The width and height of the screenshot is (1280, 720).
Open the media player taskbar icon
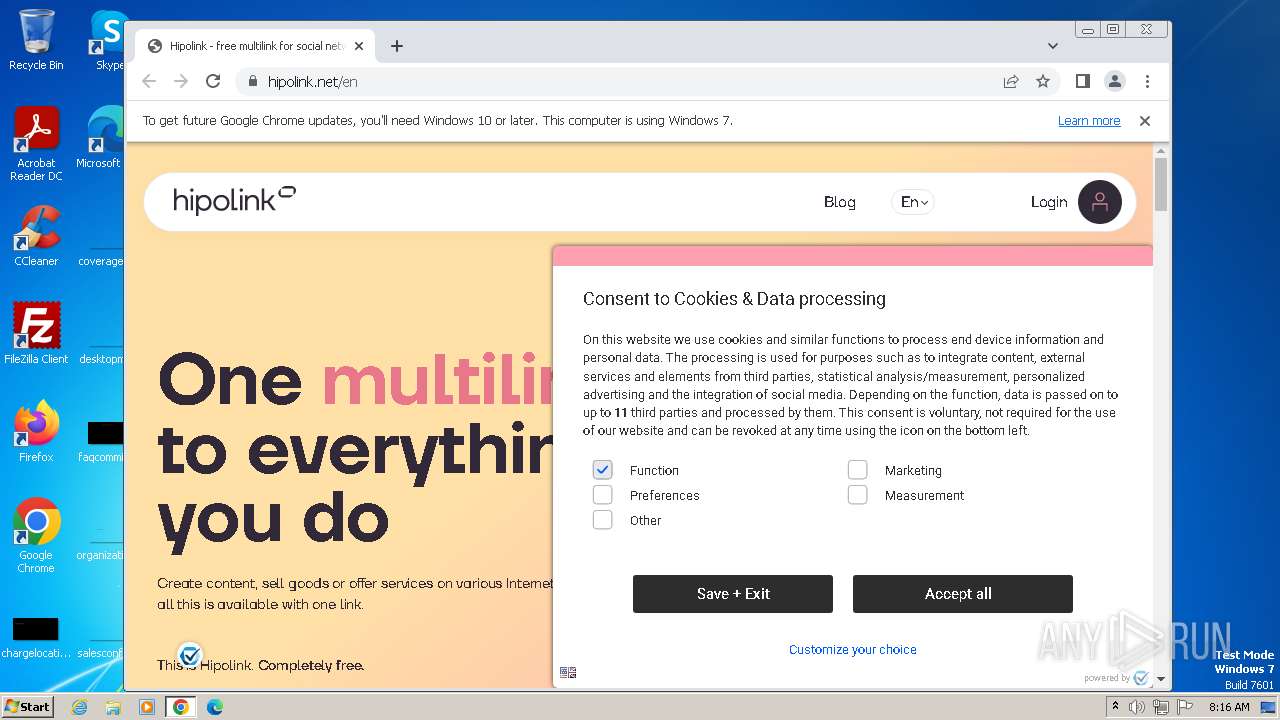point(147,707)
